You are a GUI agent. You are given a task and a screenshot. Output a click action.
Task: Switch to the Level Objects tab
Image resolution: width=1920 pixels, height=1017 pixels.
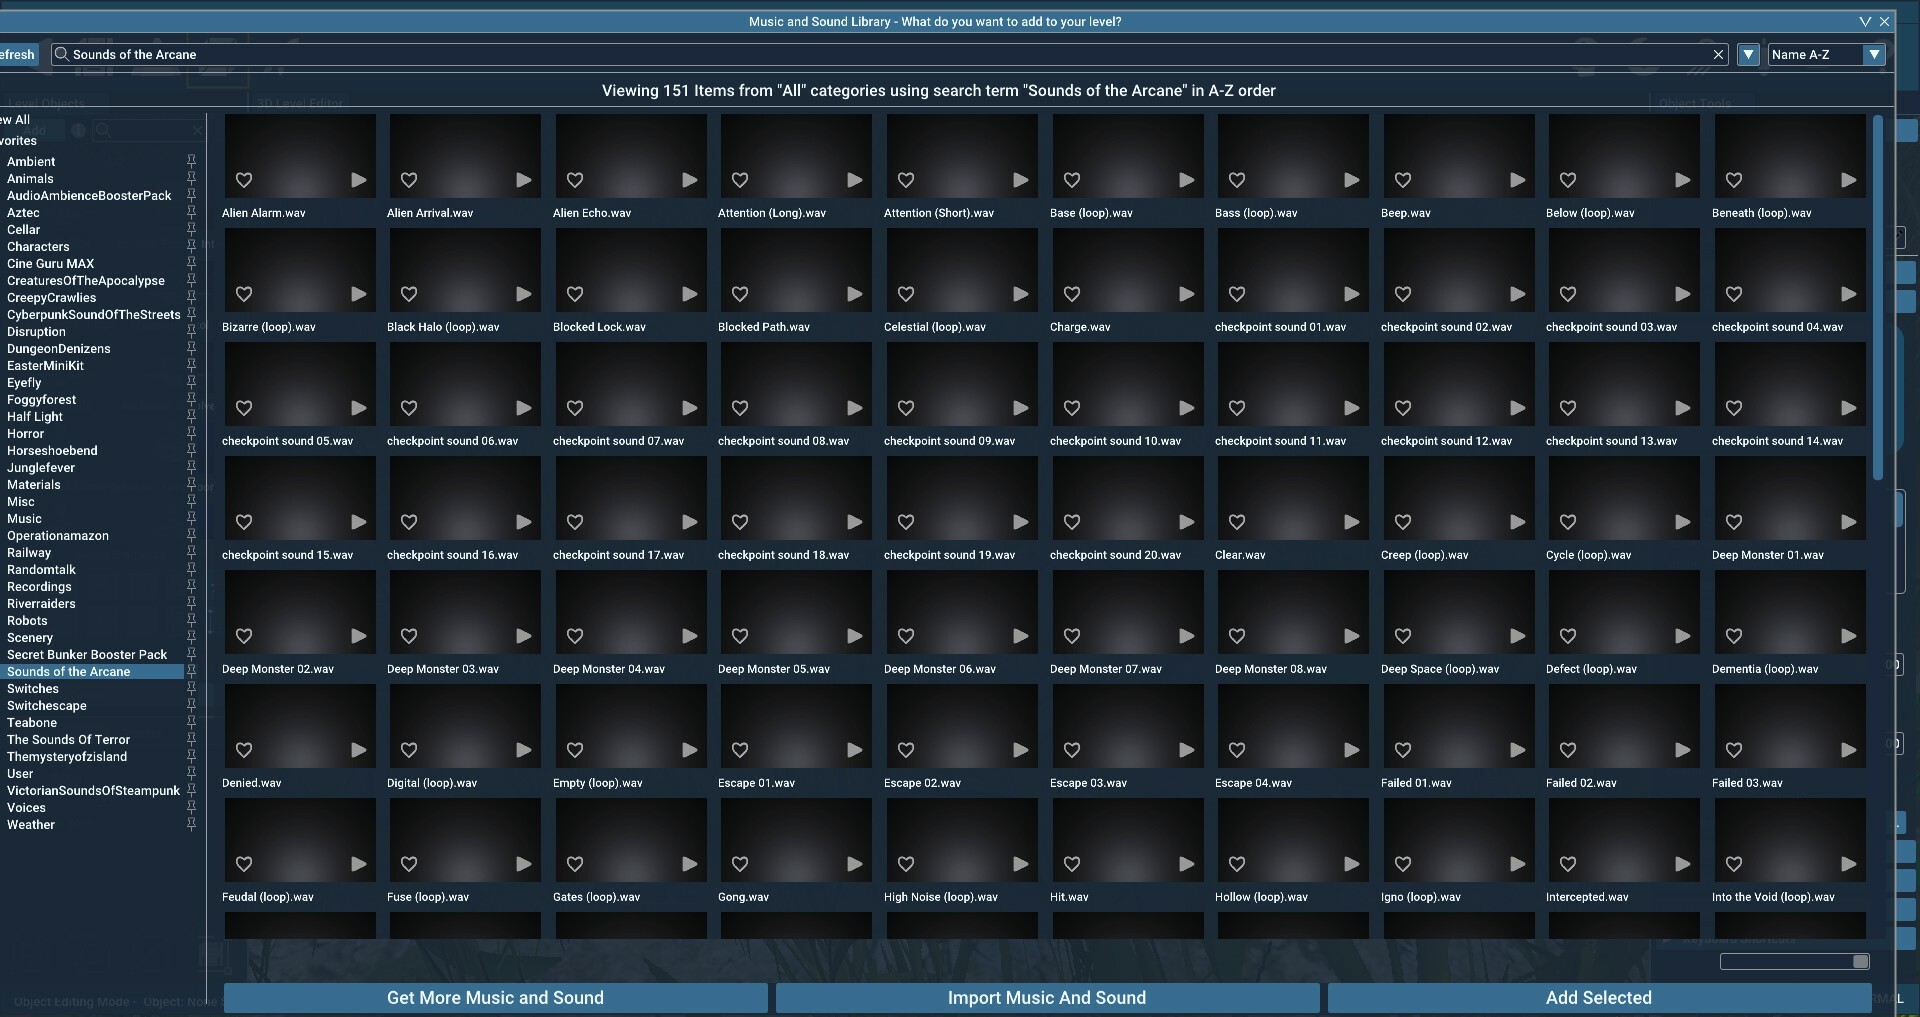coord(45,101)
